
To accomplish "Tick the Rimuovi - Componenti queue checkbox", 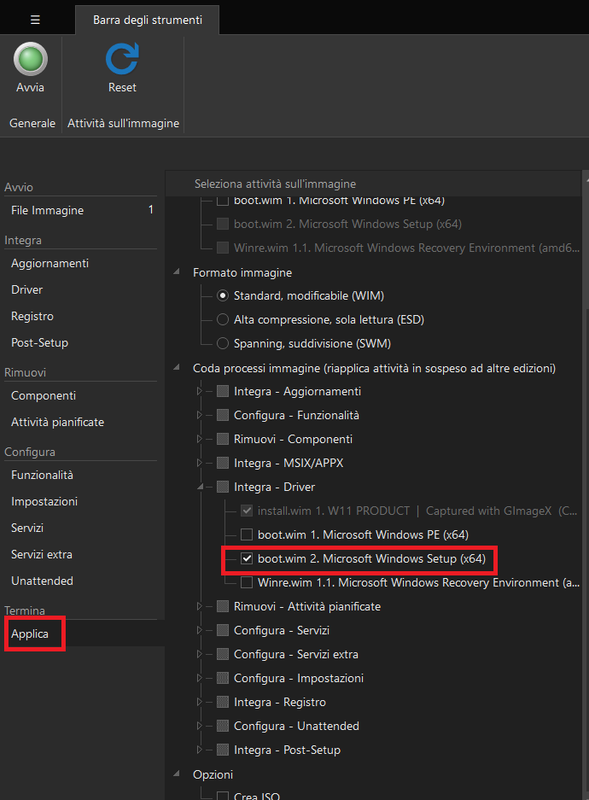I will click(x=223, y=439).
